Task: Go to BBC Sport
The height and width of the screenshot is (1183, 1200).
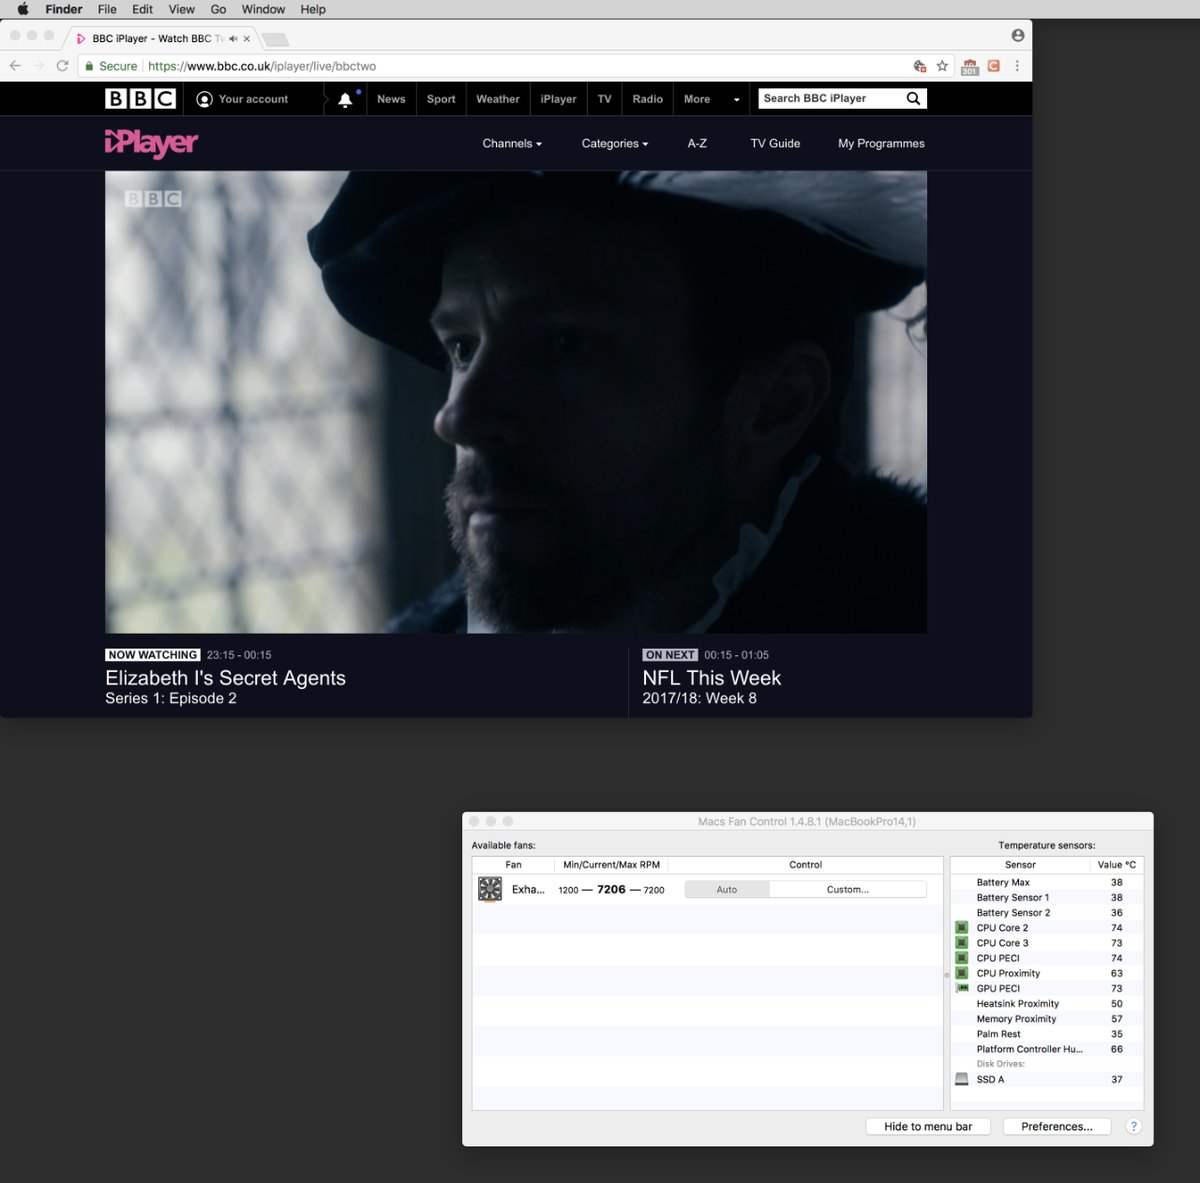Action: click(x=441, y=99)
